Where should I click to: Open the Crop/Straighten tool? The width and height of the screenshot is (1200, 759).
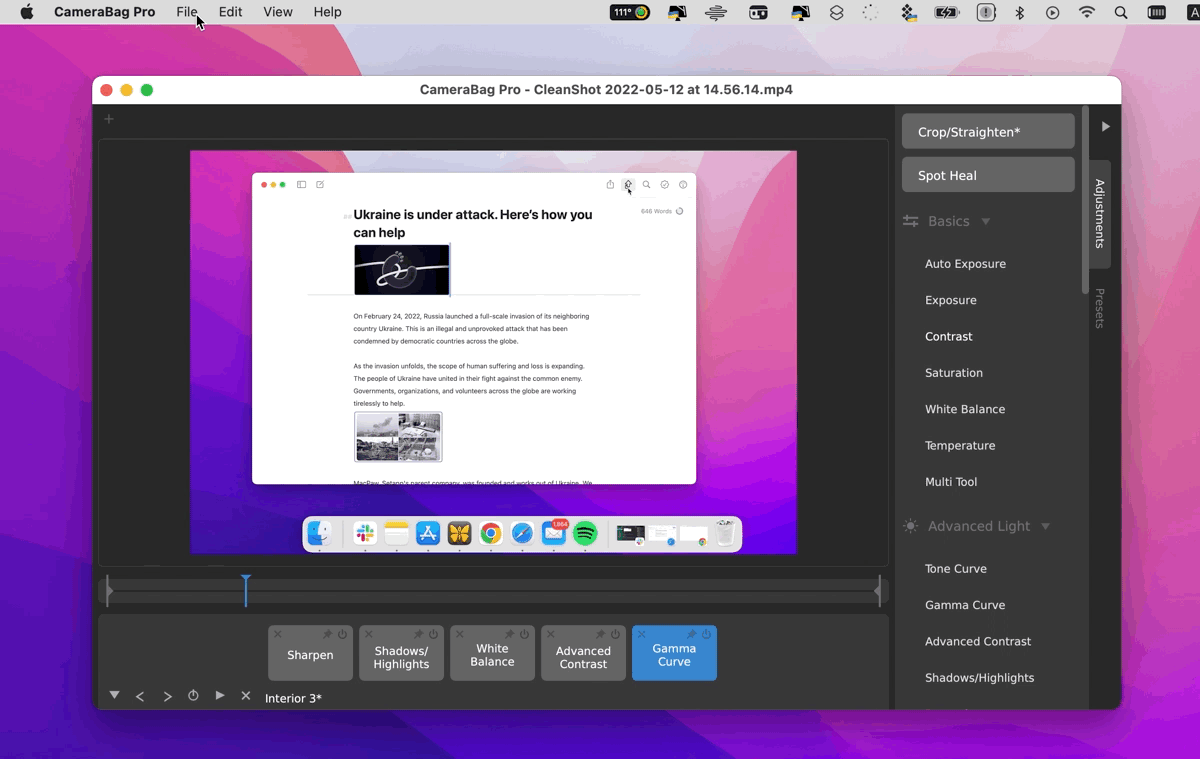click(988, 132)
